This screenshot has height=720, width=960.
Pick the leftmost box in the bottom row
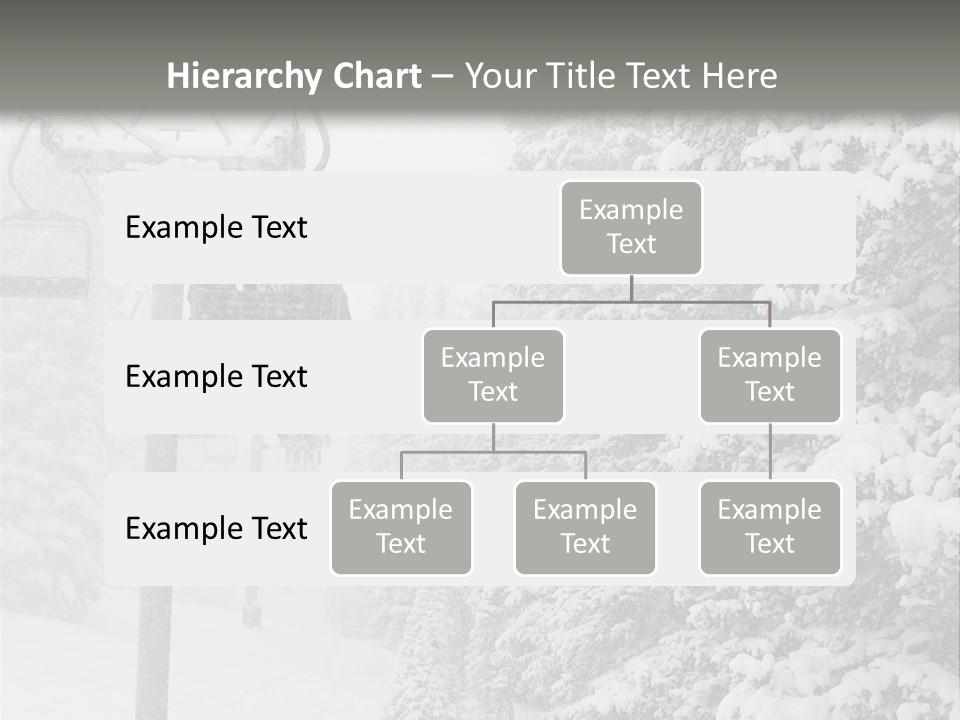pos(401,527)
